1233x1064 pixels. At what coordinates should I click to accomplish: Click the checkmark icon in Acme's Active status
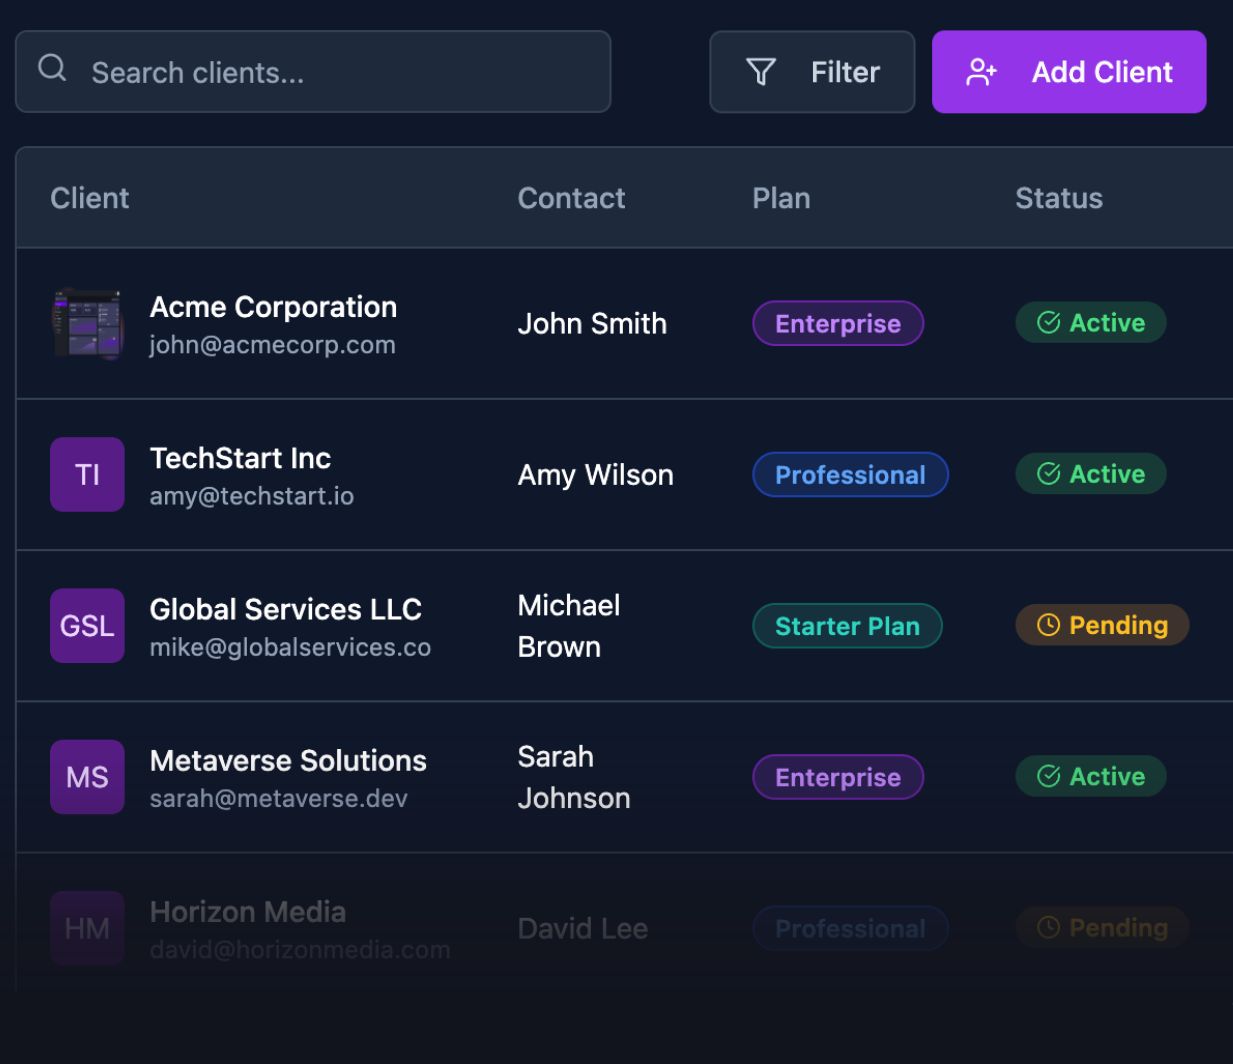pyautogui.click(x=1048, y=322)
